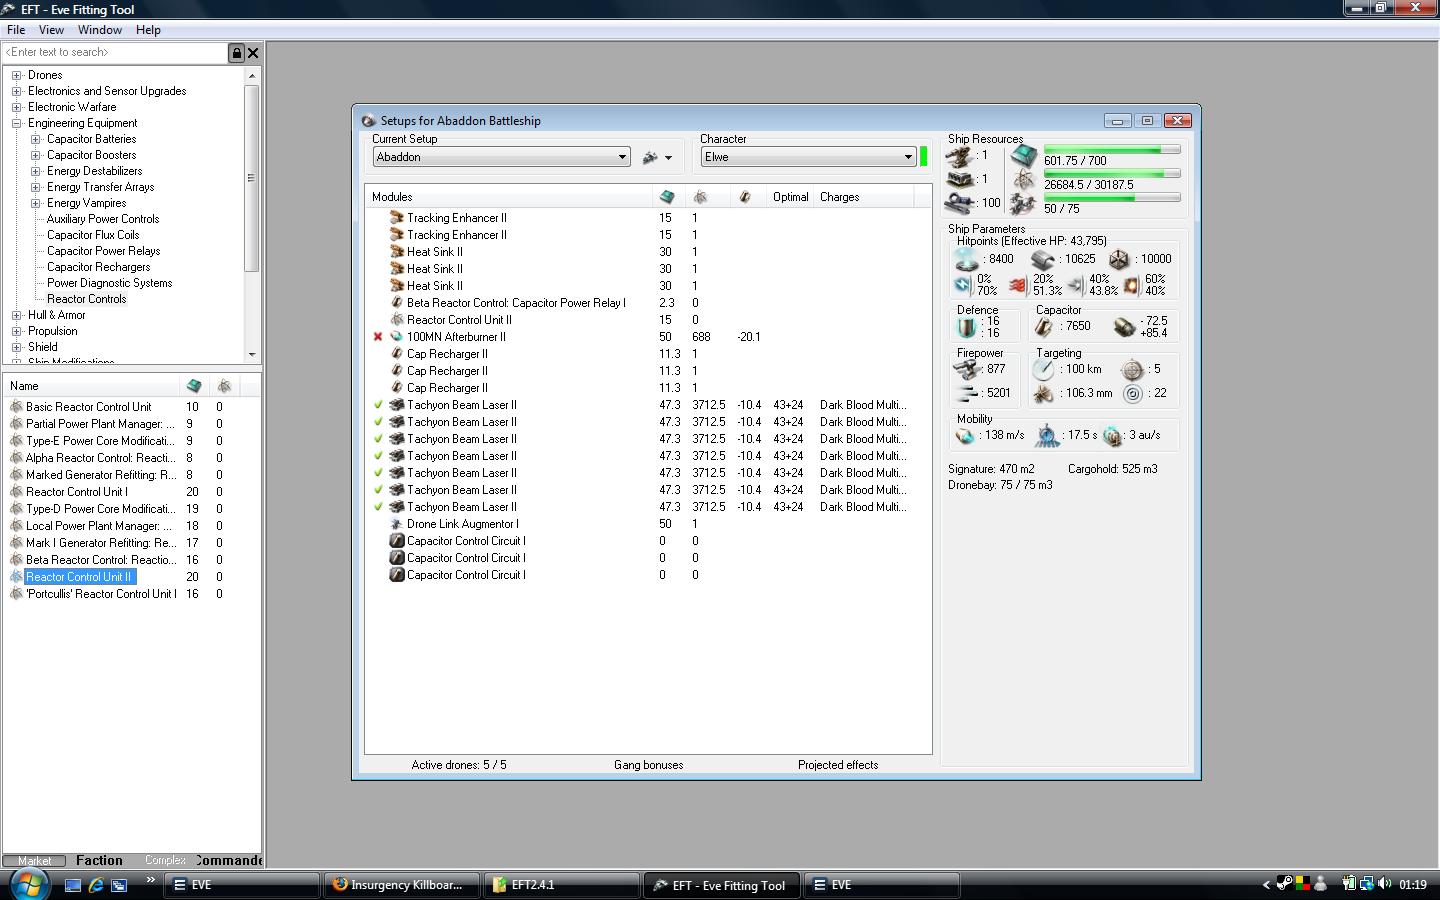
Task: Click the EM resistance icon showing 0% / 70%
Action: point(963,285)
